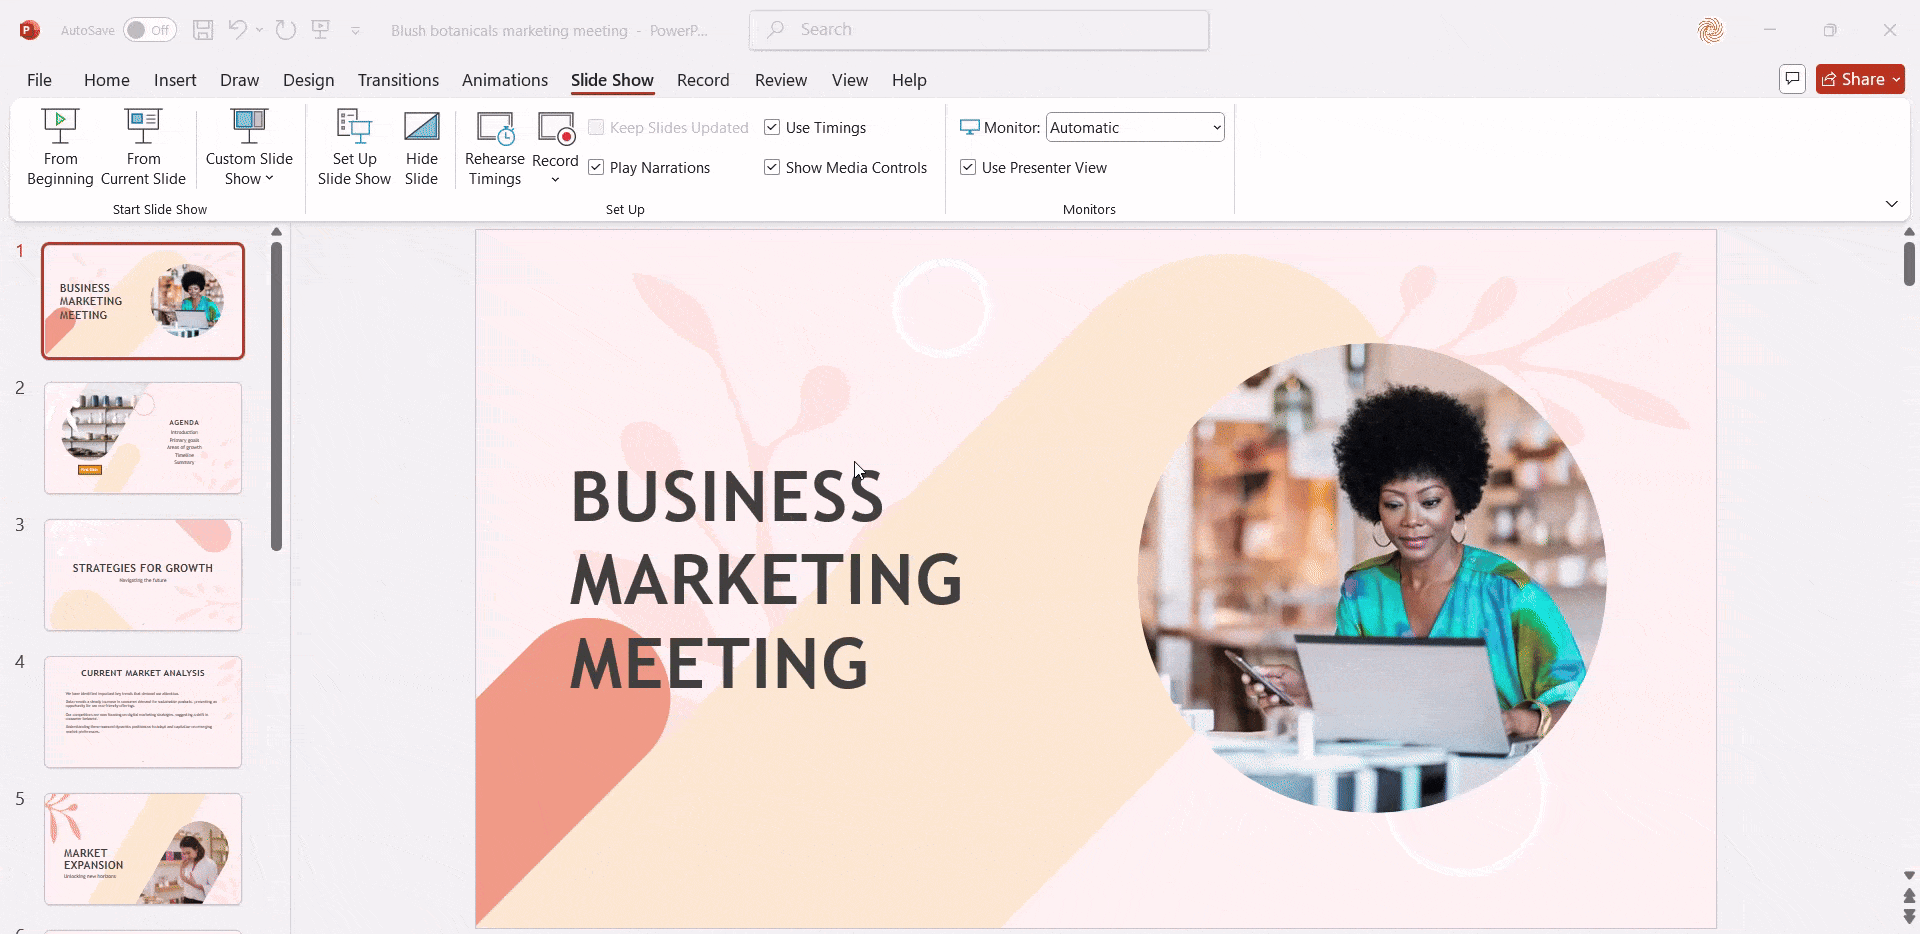Expand the Custom Slide Show menu
Image resolution: width=1920 pixels, height=934 pixels.
click(x=248, y=147)
